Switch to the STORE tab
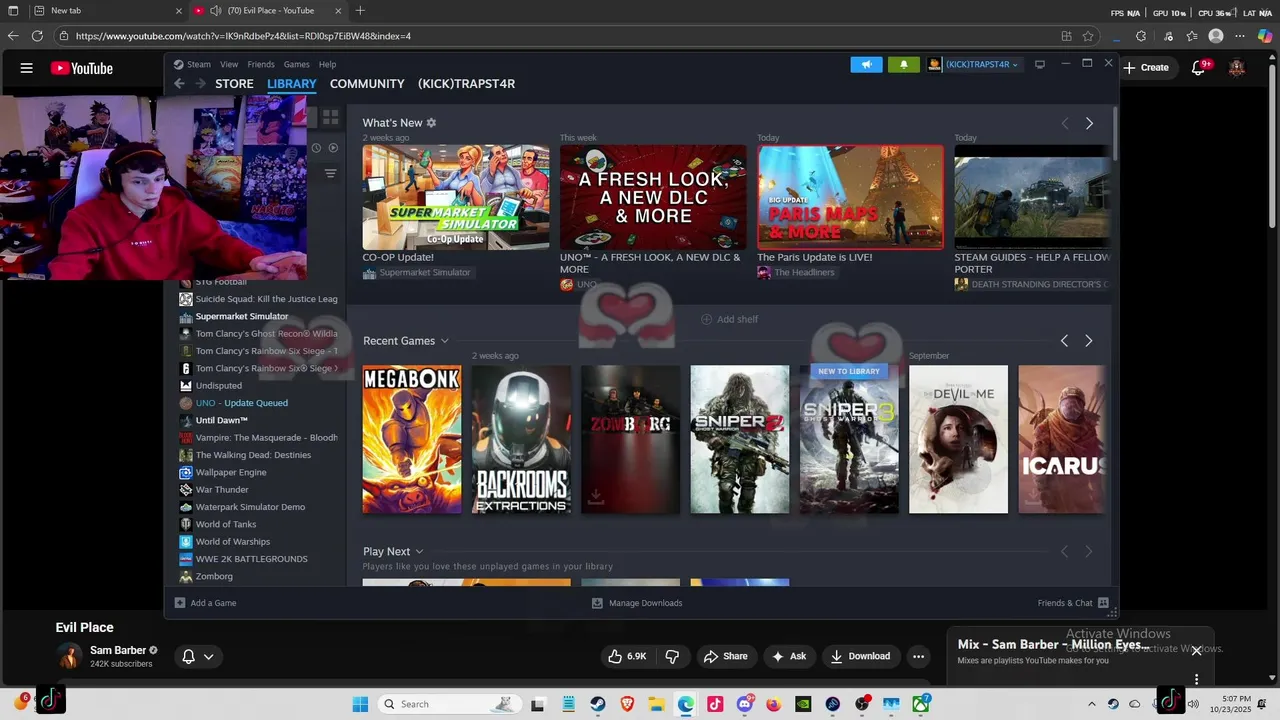Viewport: 1280px width, 720px height. click(x=234, y=84)
